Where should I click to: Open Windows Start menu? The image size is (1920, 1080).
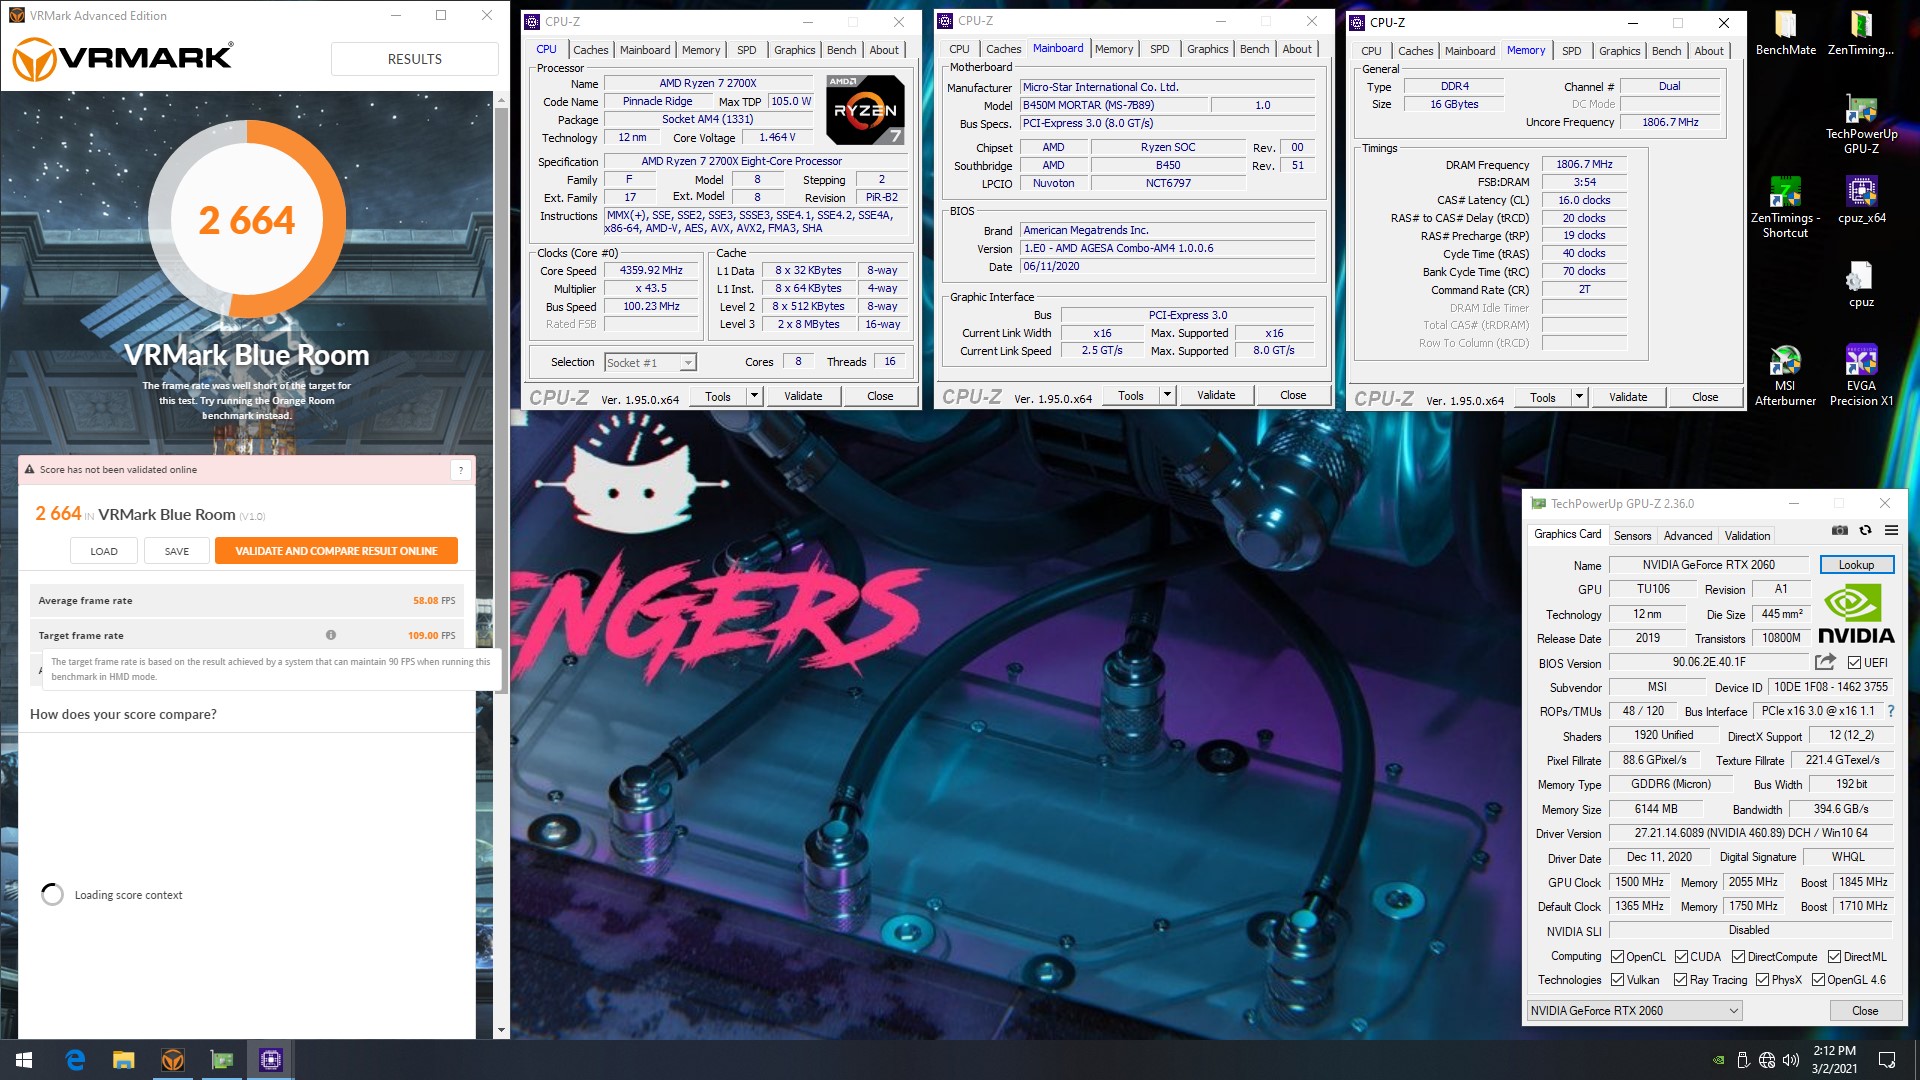click(x=24, y=1060)
